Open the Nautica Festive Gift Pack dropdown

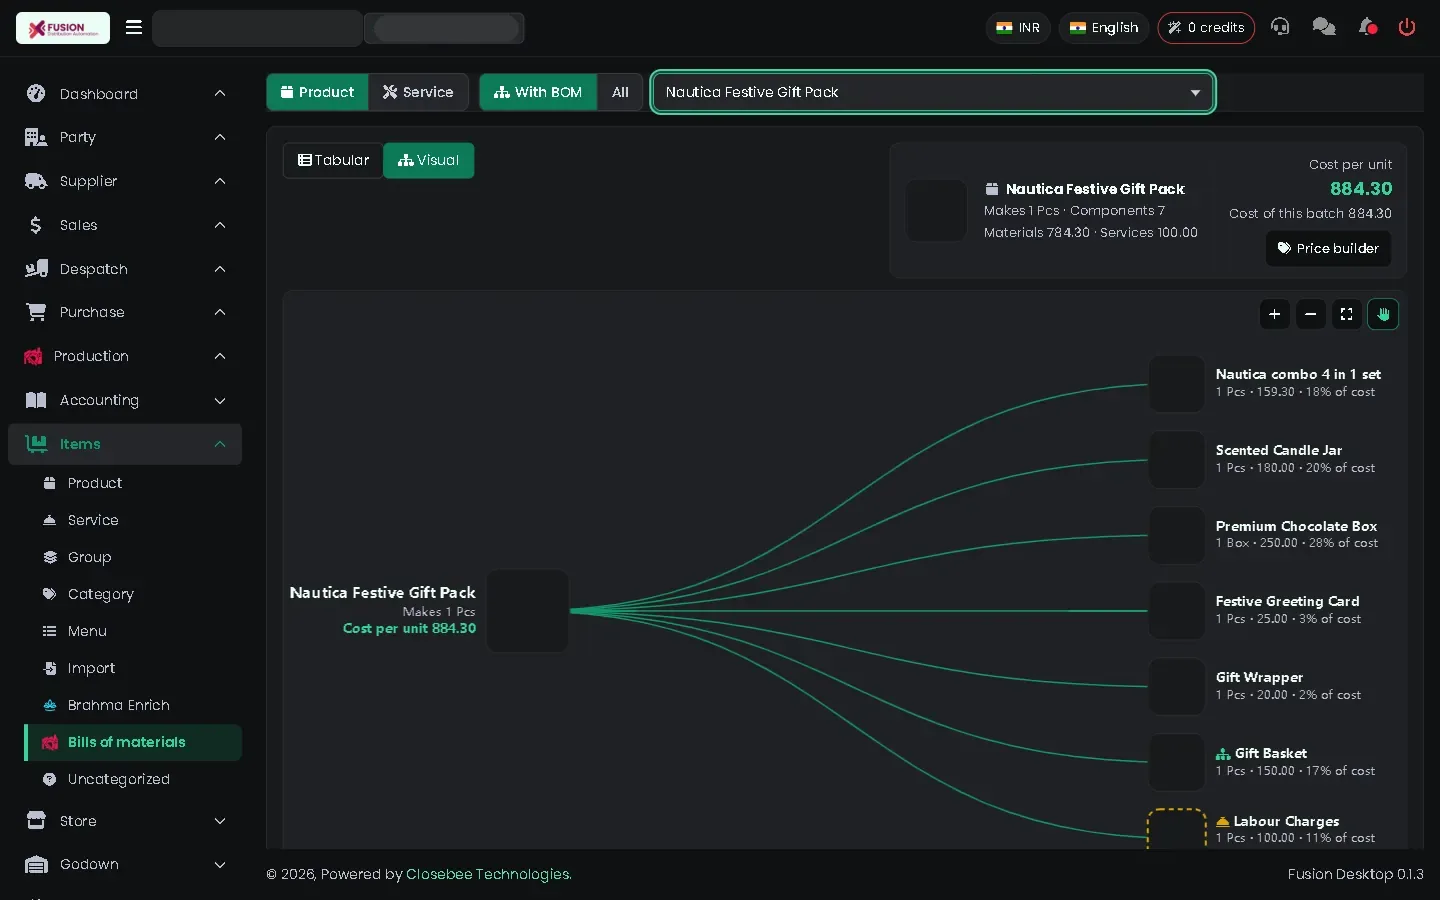click(x=933, y=92)
